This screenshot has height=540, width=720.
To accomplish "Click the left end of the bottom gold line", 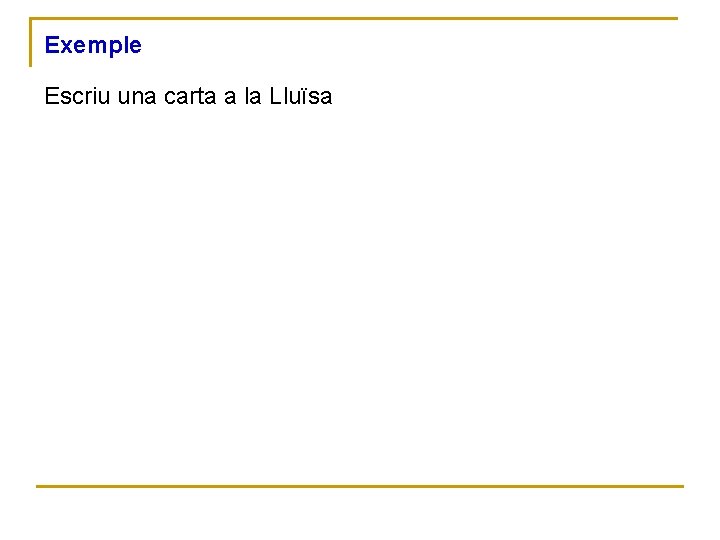I will [40, 486].
